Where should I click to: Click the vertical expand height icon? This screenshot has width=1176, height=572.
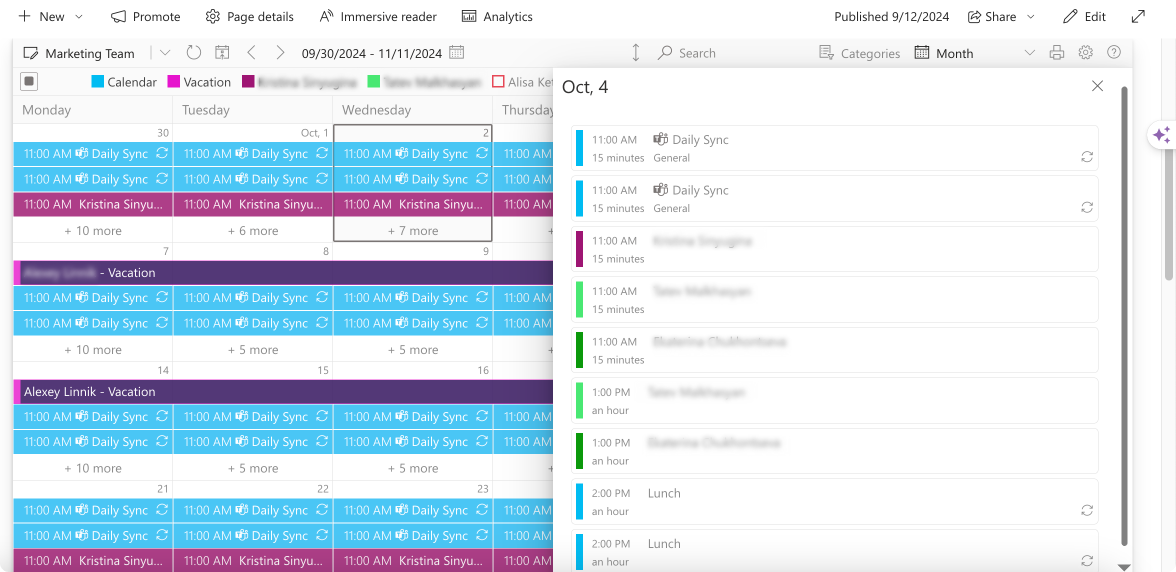[x=635, y=52]
